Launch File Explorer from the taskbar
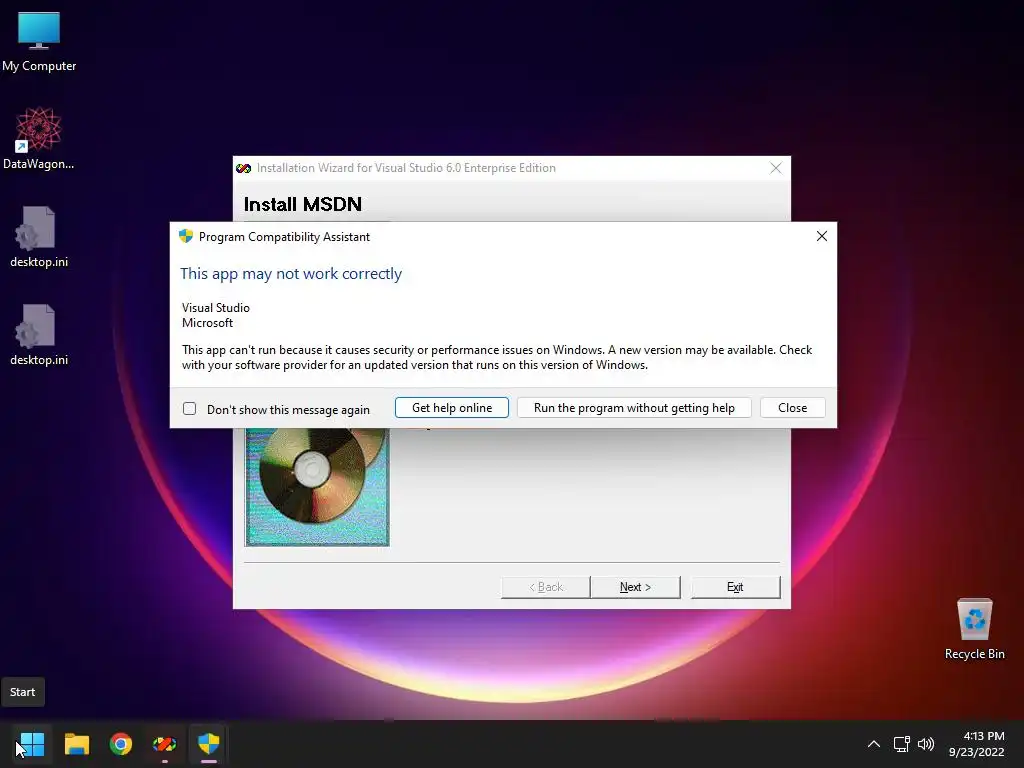Viewport: 1024px width, 768px height. pos(76,744)
